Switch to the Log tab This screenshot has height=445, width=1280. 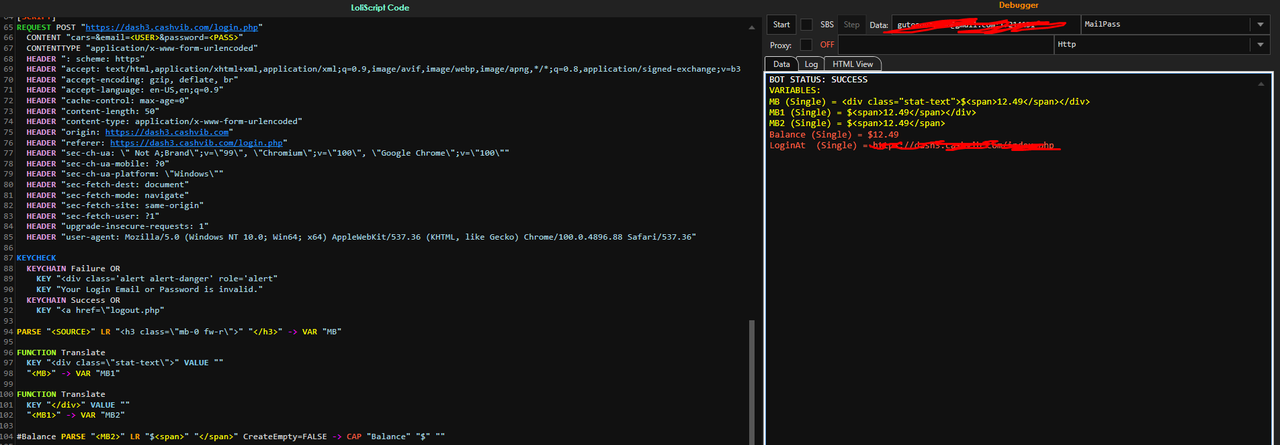tap(811, 64)
